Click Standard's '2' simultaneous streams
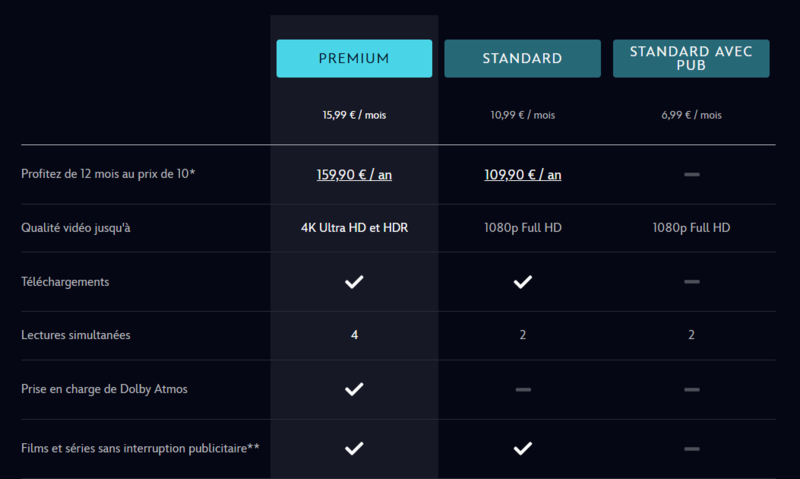Screen dimensions: 800x479 tap(522, 335)
